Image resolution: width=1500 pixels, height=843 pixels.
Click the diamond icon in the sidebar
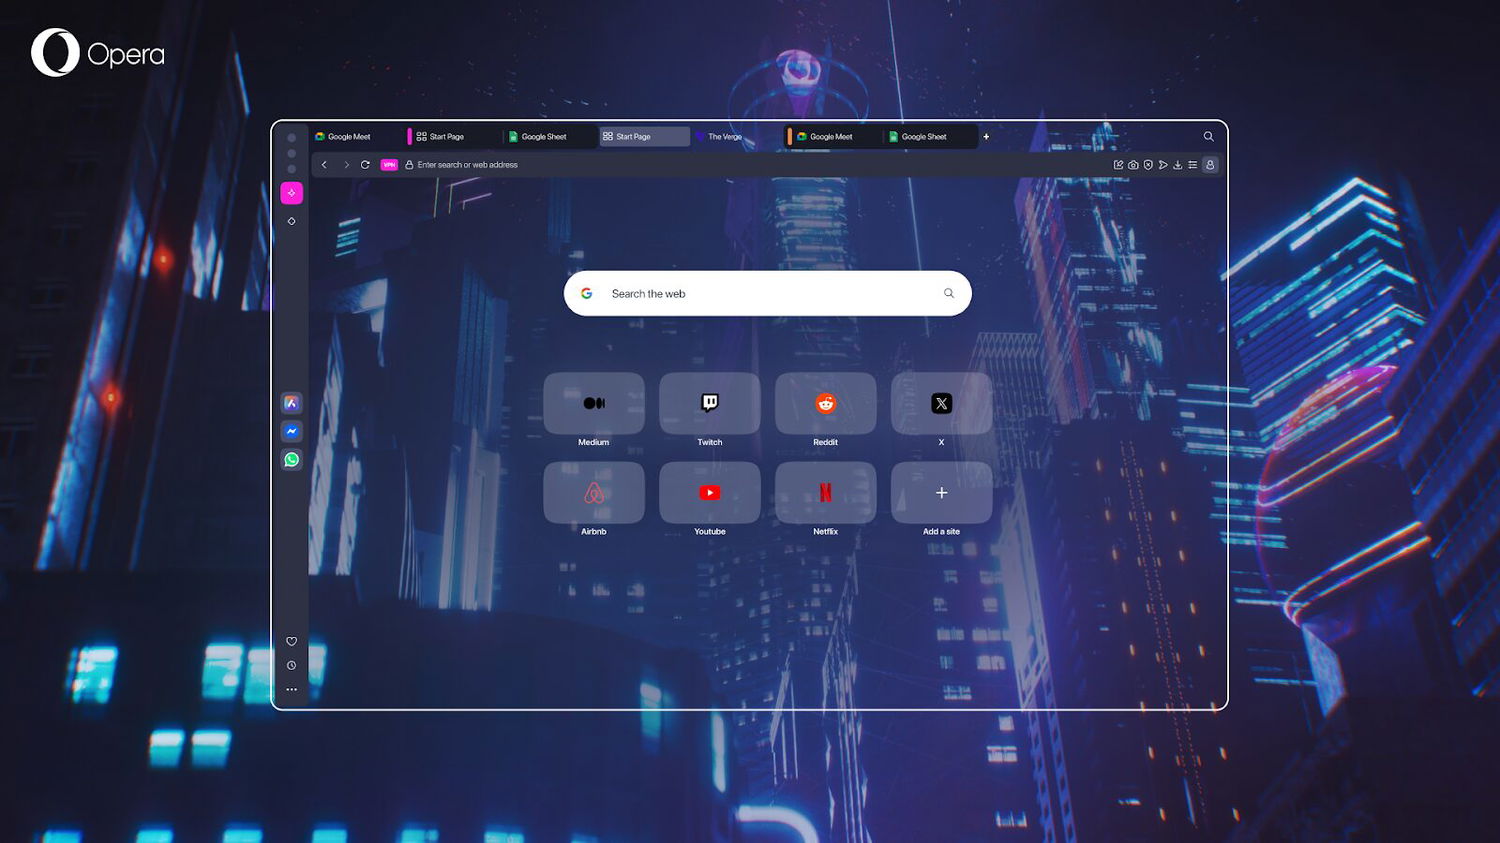[291, 221]
